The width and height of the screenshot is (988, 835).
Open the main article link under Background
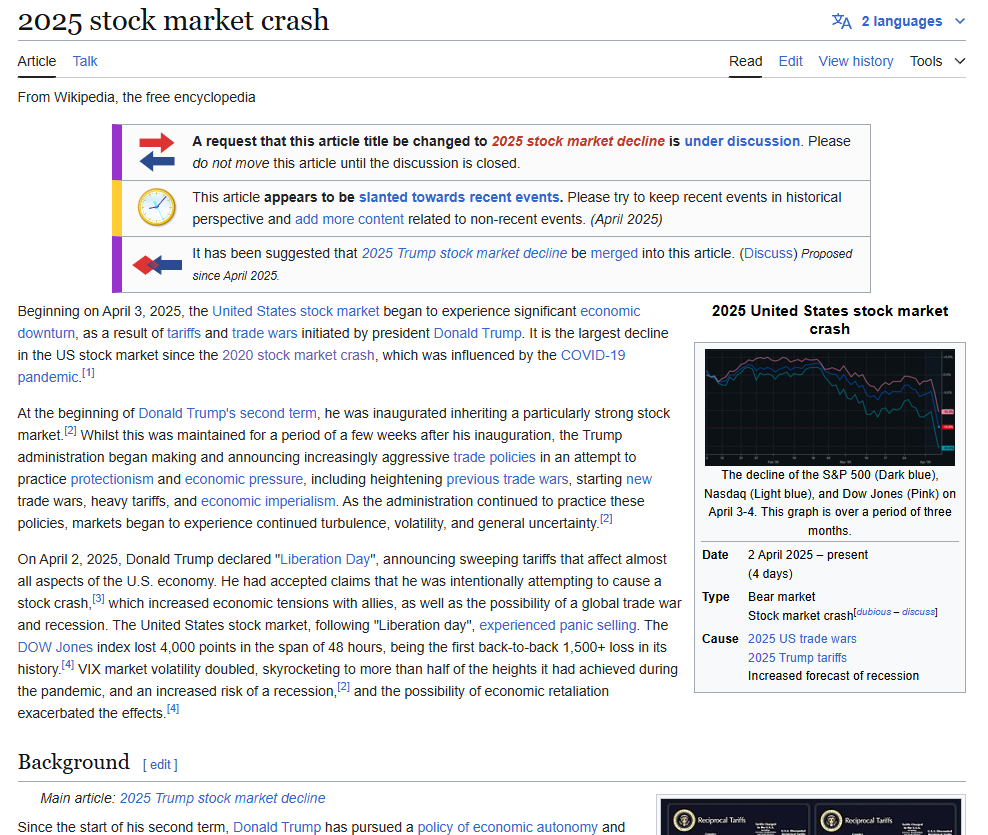point(222,798)
